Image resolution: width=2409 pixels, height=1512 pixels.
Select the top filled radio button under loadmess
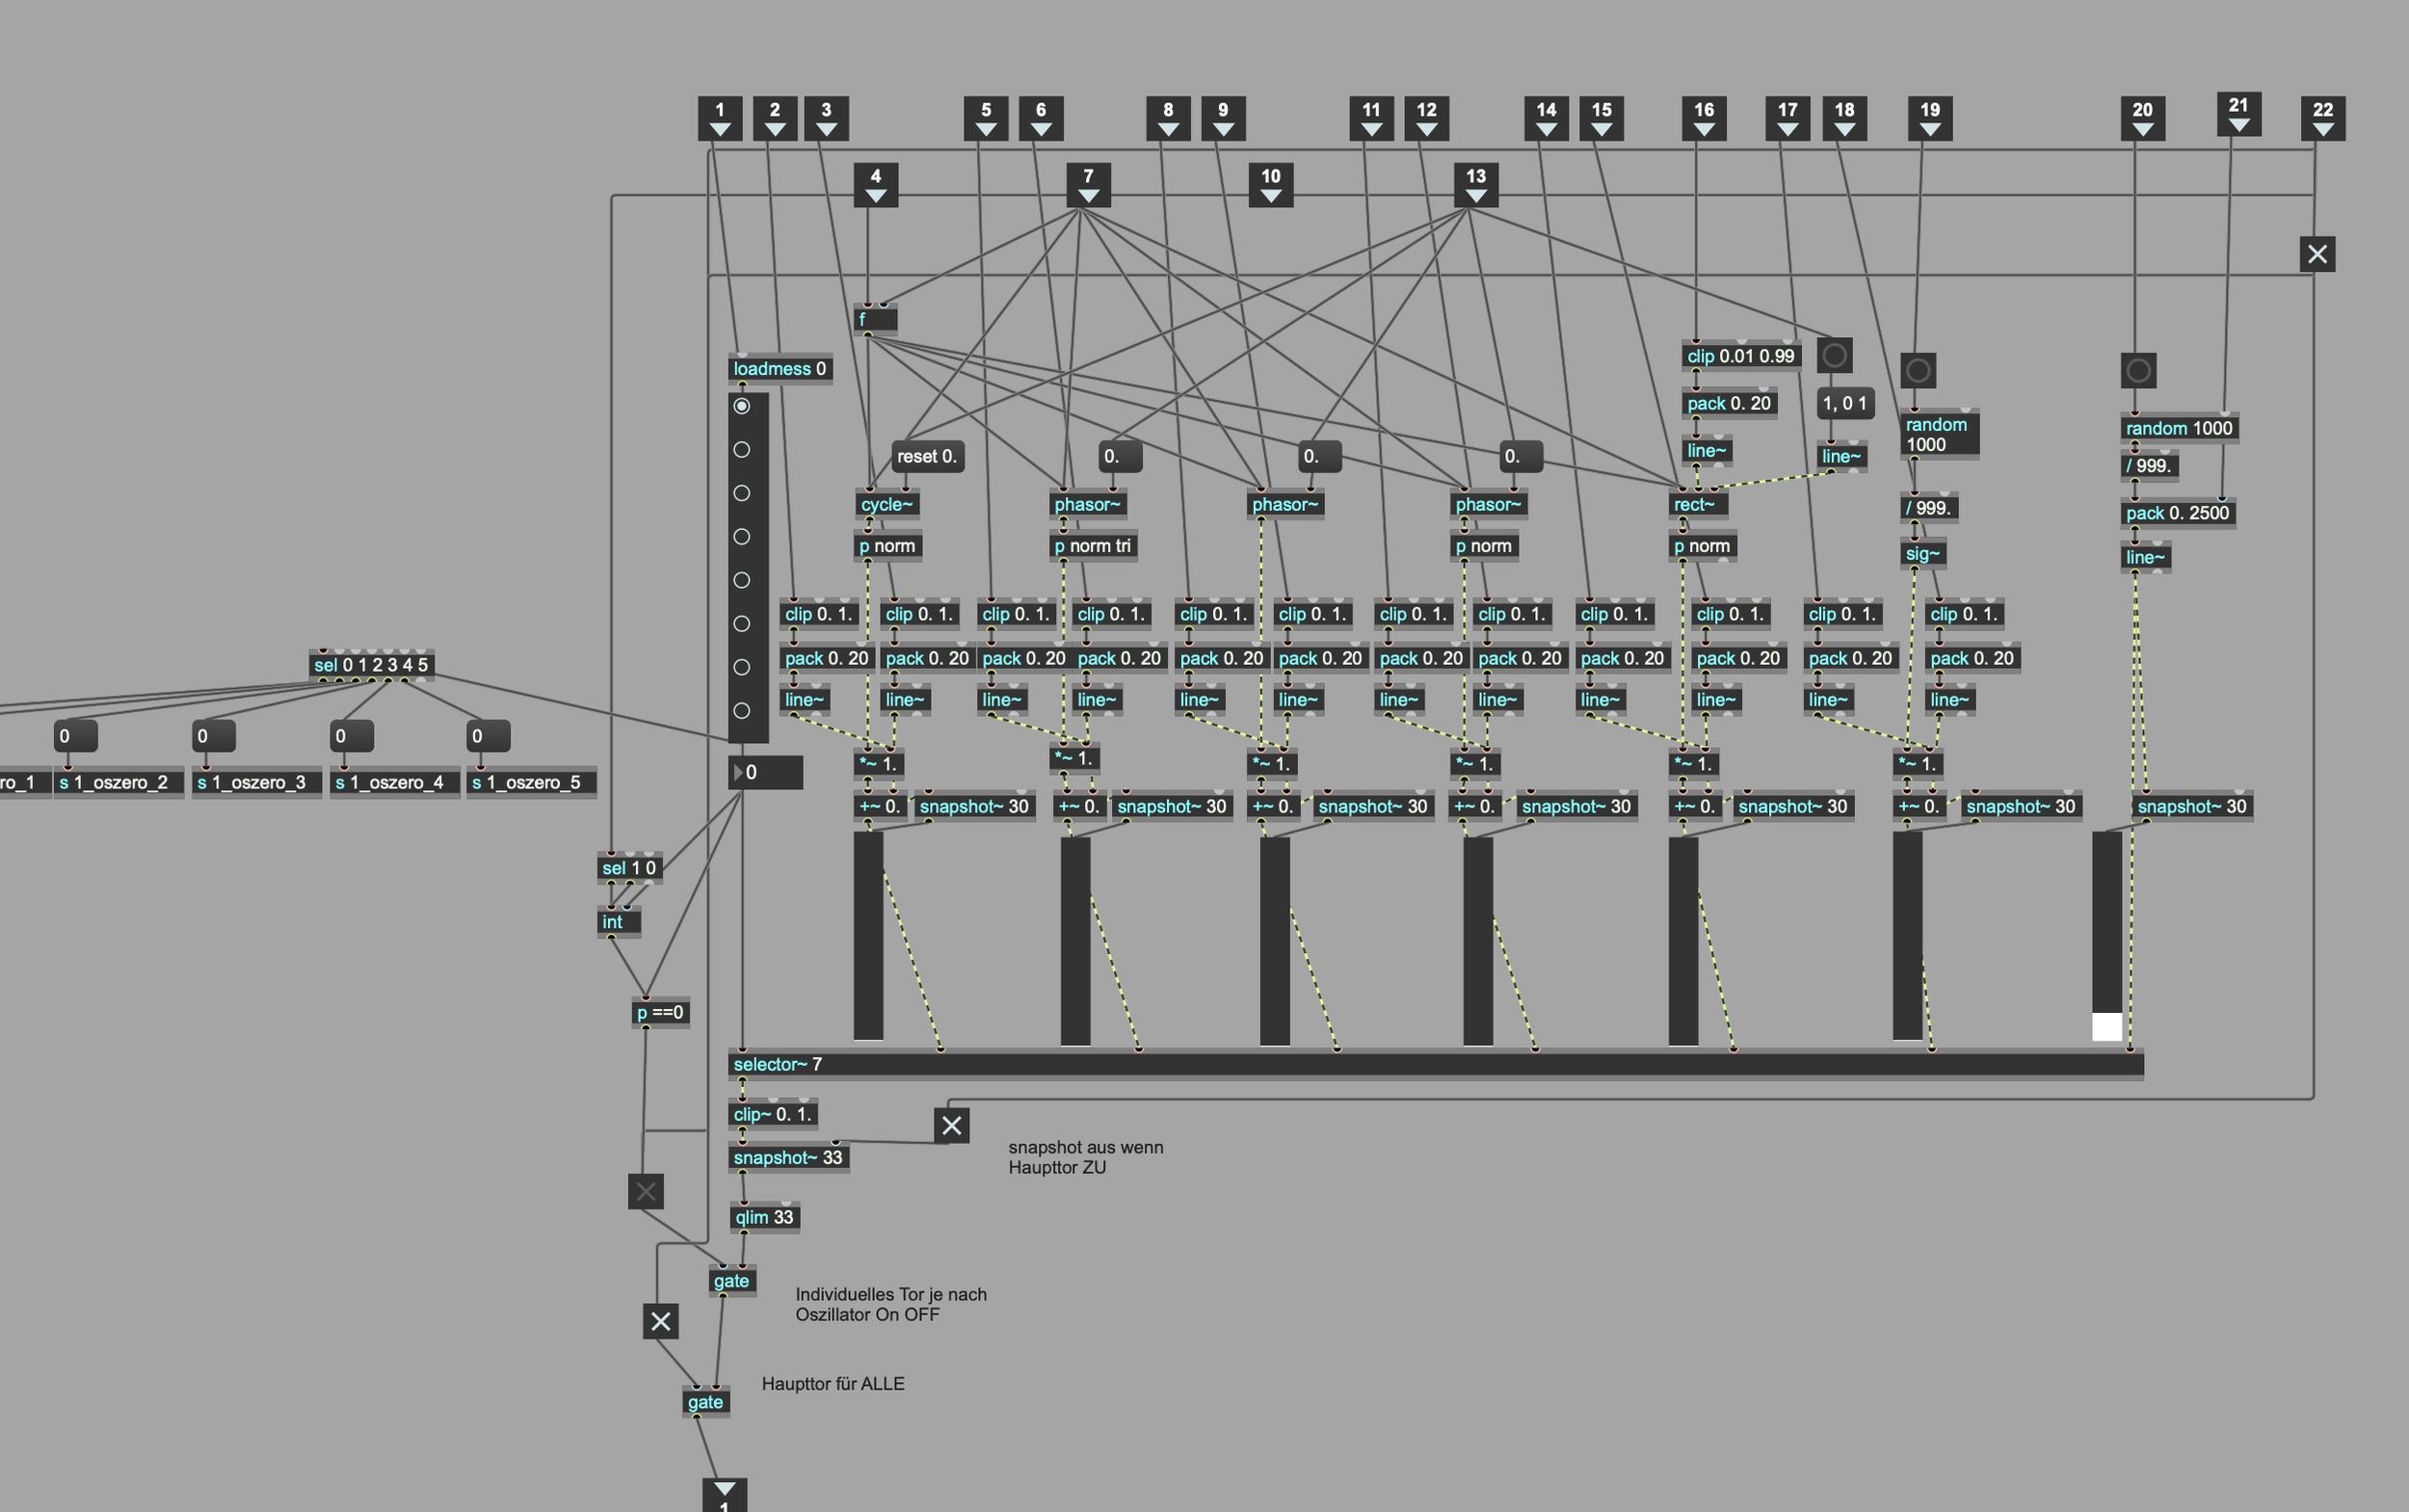coord(741,406)
